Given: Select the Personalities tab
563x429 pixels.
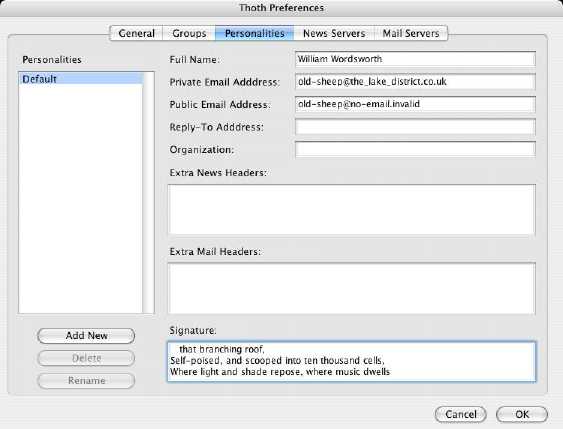Looking at the screenshot, I should tap(255, 33).
